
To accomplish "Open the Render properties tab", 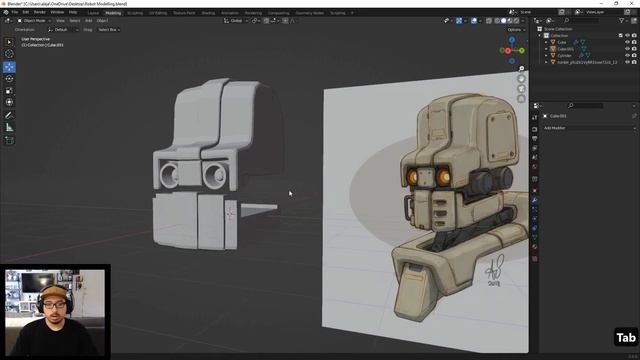I will (535, 129).
